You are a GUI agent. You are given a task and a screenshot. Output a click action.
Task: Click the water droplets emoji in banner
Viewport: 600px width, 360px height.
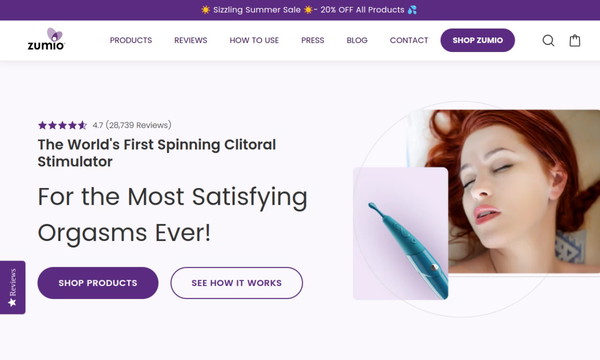tap(412, 10)
